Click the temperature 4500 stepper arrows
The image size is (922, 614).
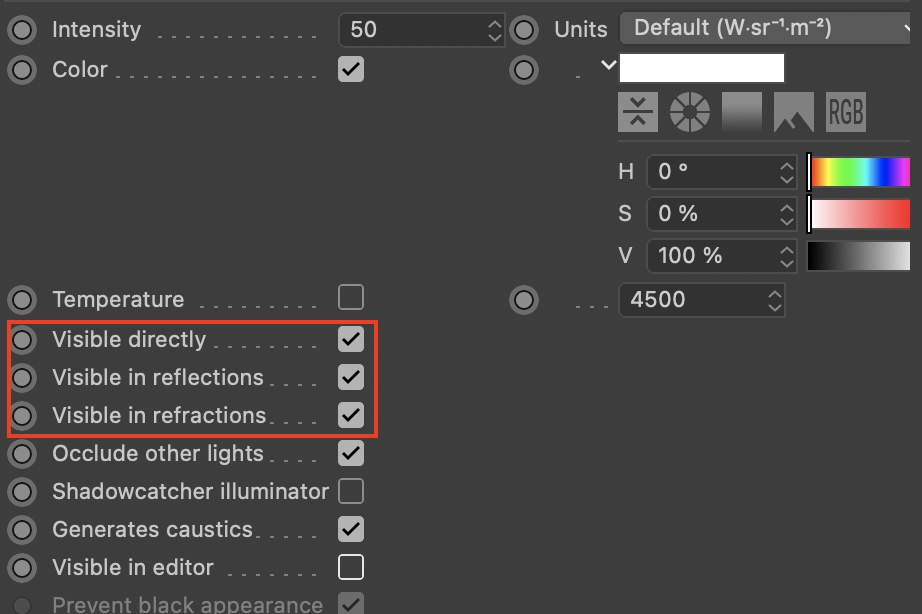pos(774,300)
